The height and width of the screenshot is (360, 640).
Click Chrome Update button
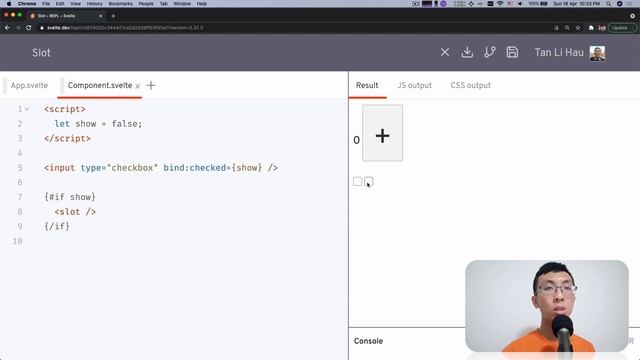click(x=622, y=28)
